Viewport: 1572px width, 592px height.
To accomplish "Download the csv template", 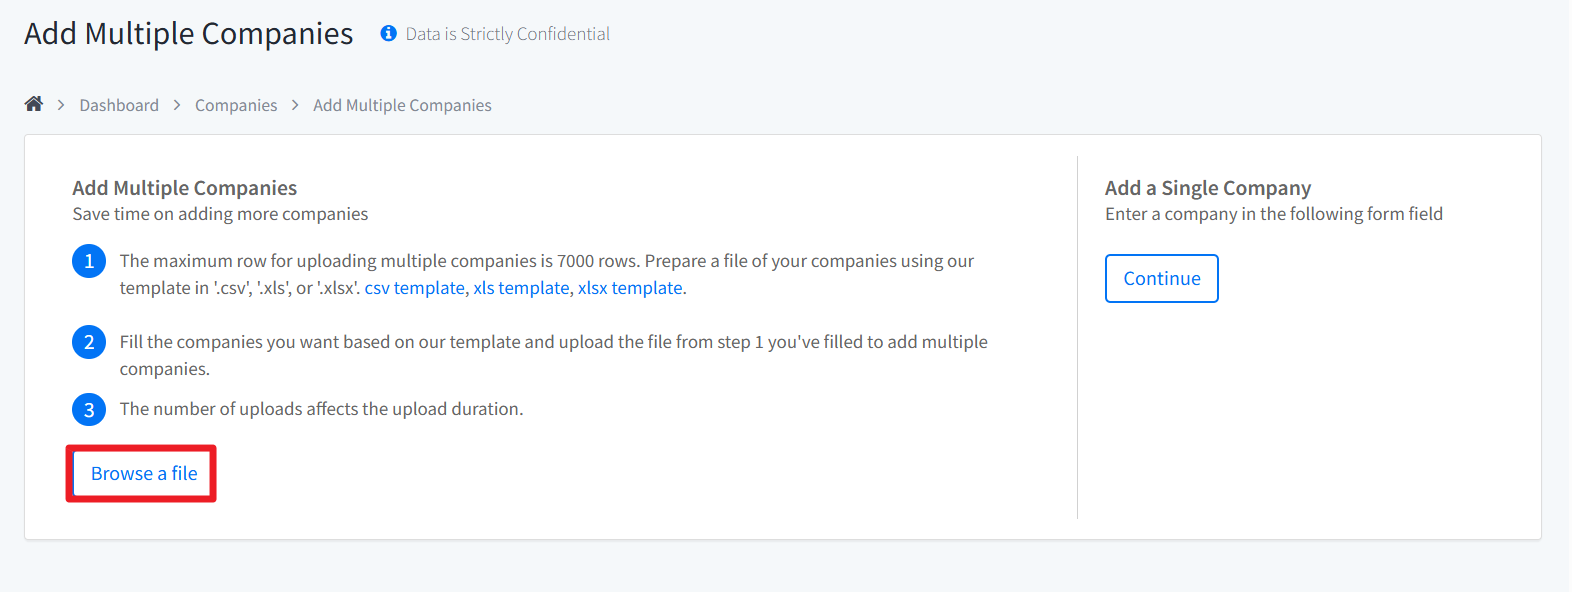I will (x=414, y=288).
